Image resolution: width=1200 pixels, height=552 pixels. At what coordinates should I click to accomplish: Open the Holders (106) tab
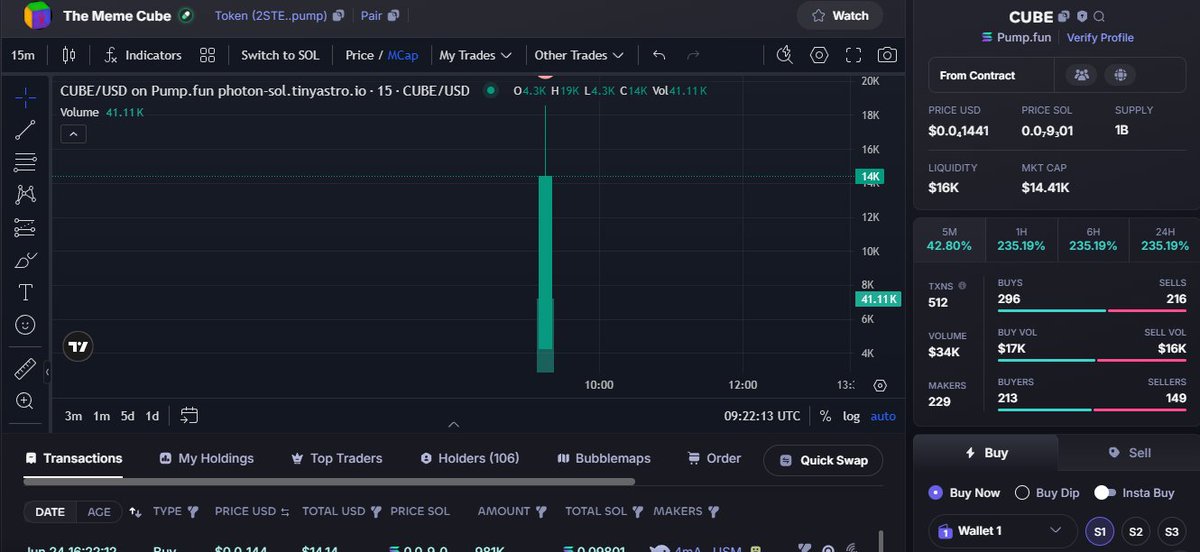pos(470,458)
